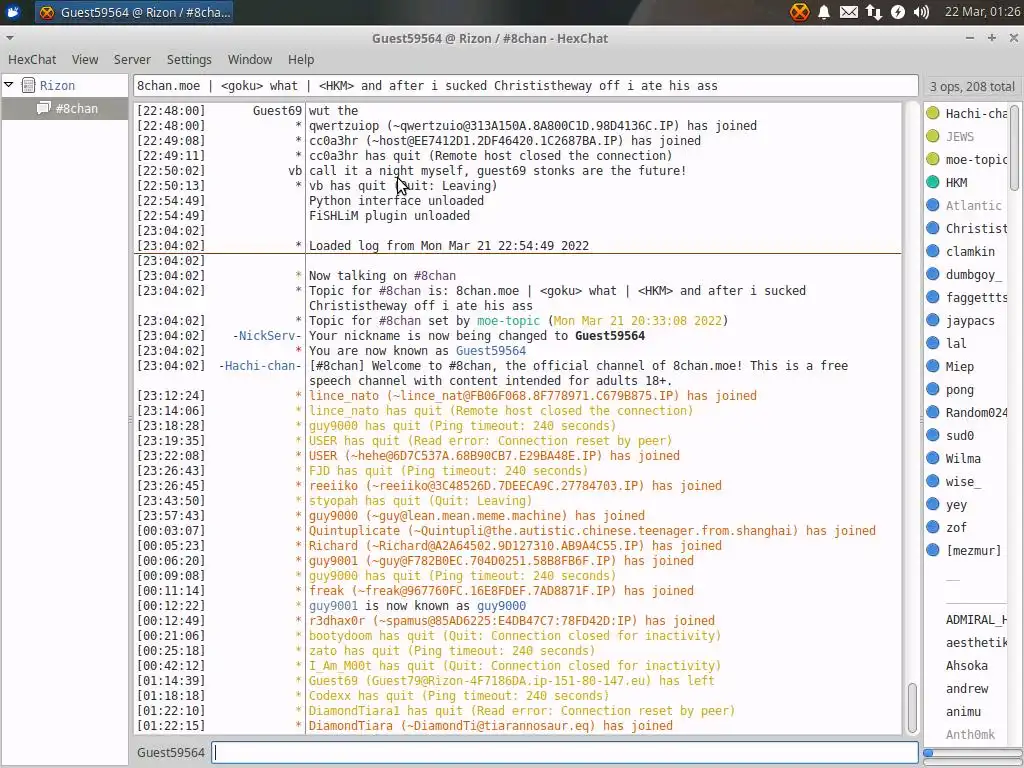Open the volume speaker tray icon
The height and width of the screenshot is (768, 1024).
tap(921, 12)
